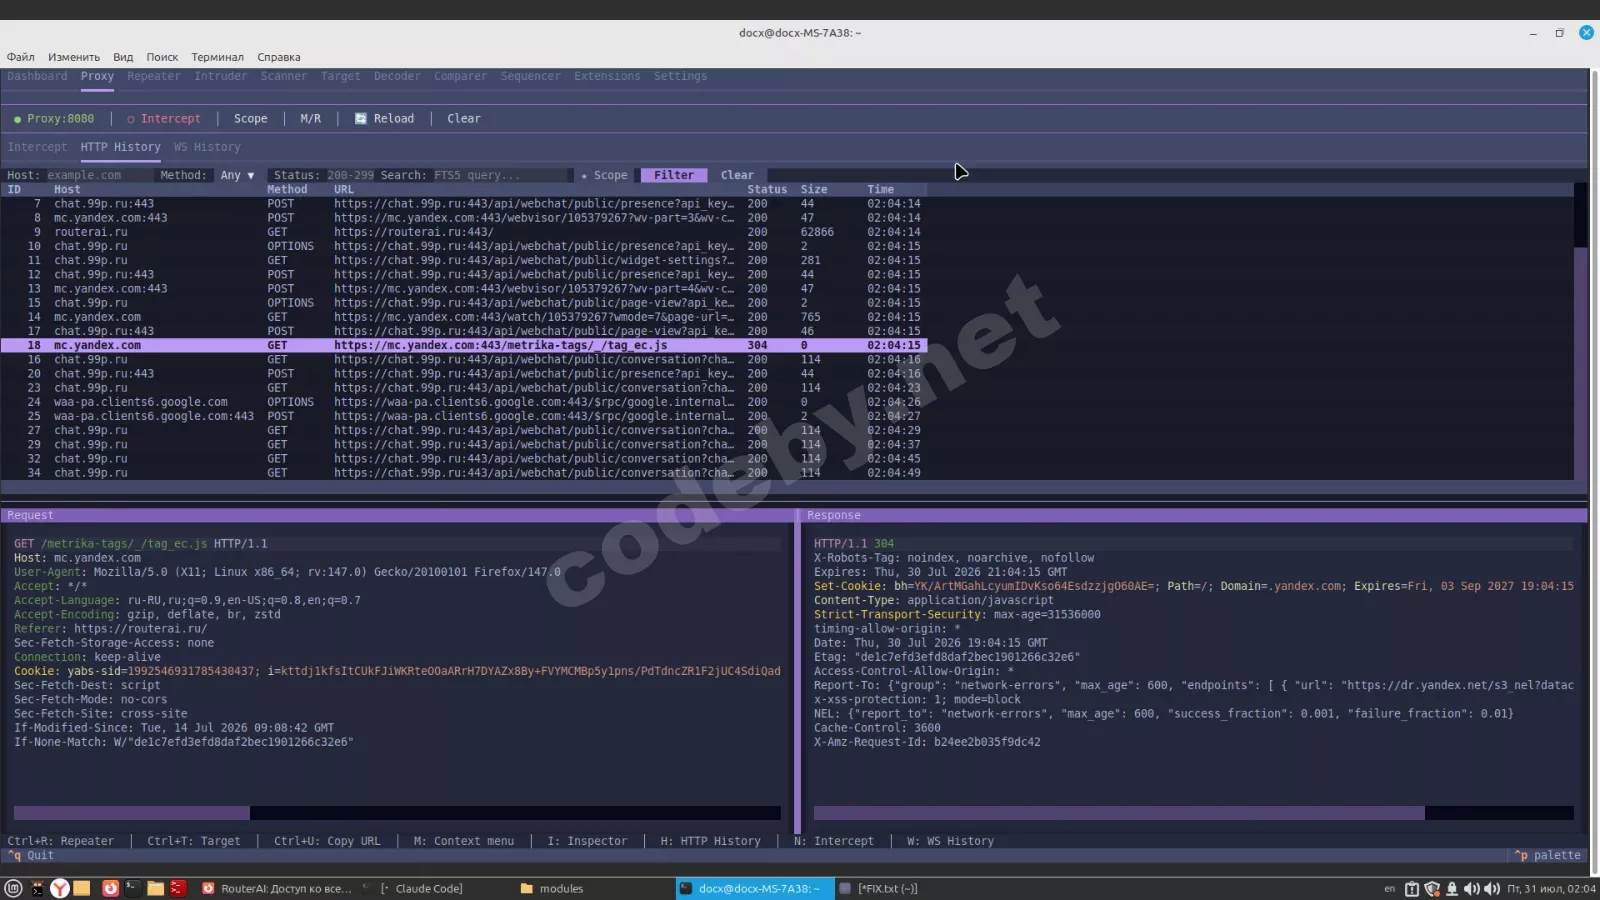Apply the highlighted Filter button
Screen dimensions: 1600x900
[x=674, y=175]
